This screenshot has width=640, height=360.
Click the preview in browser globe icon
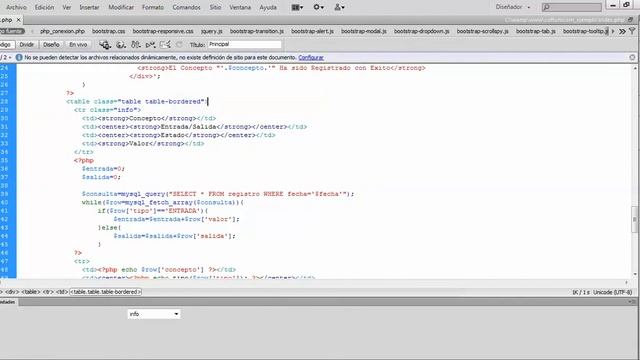120,44
